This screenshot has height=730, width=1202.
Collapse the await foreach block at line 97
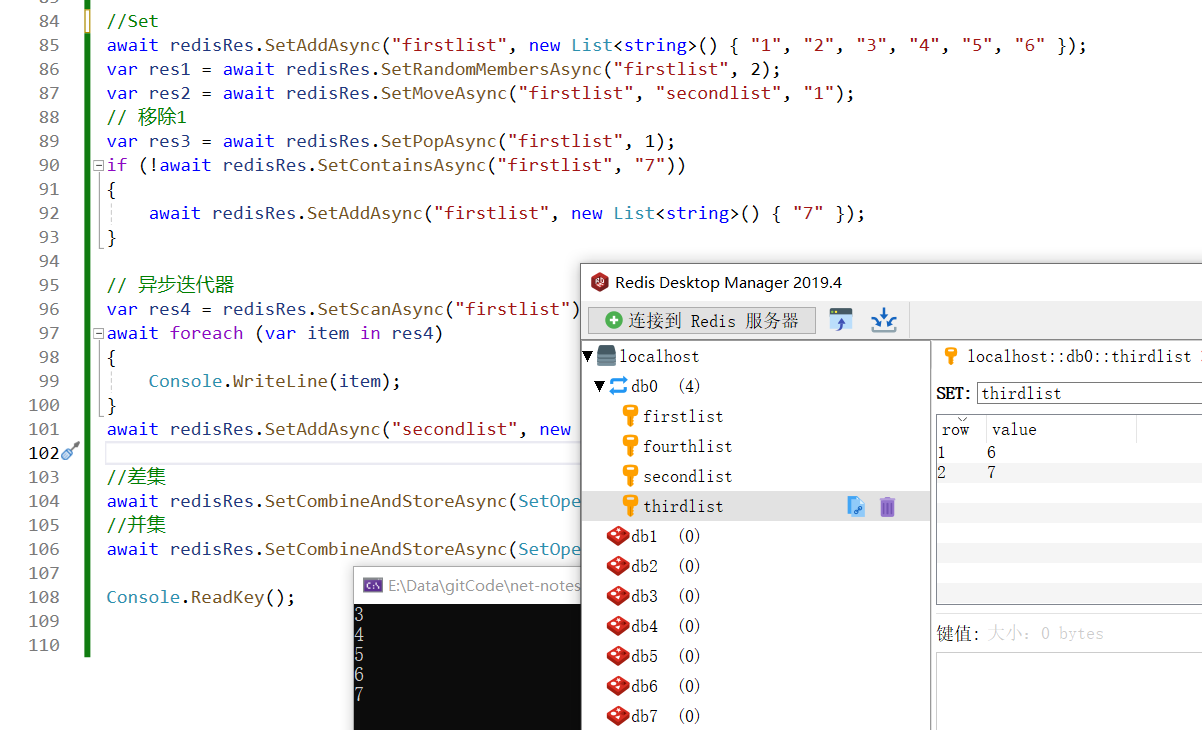point(97,333)
